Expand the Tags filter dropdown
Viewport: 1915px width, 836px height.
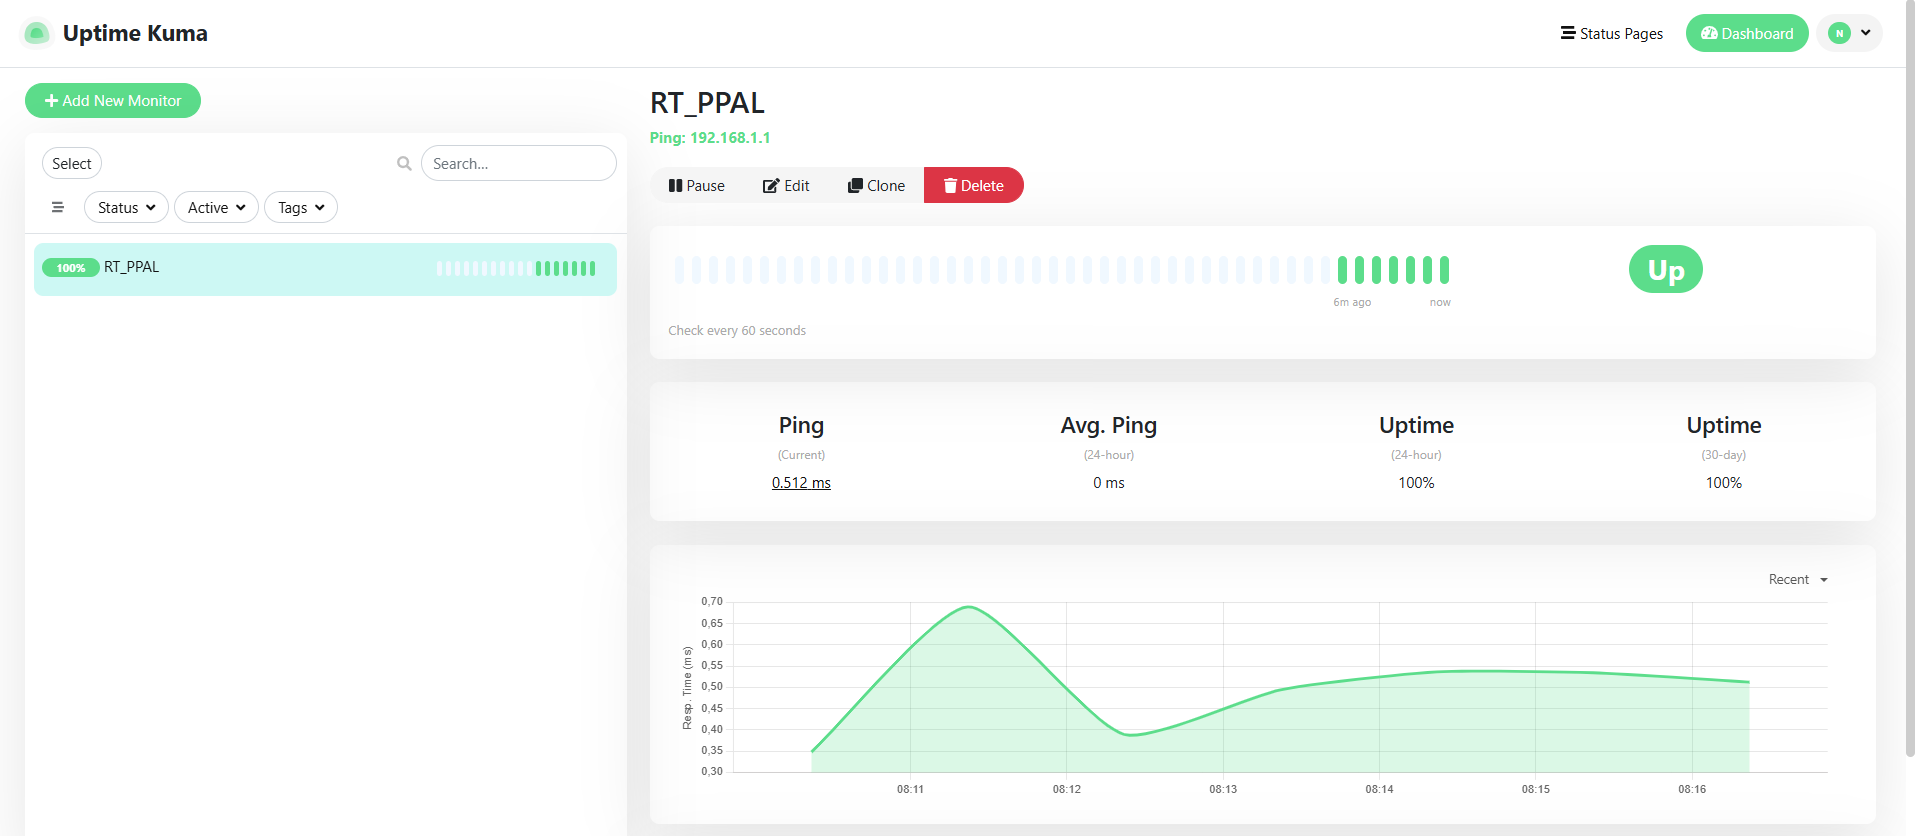(x=300, y=207)
